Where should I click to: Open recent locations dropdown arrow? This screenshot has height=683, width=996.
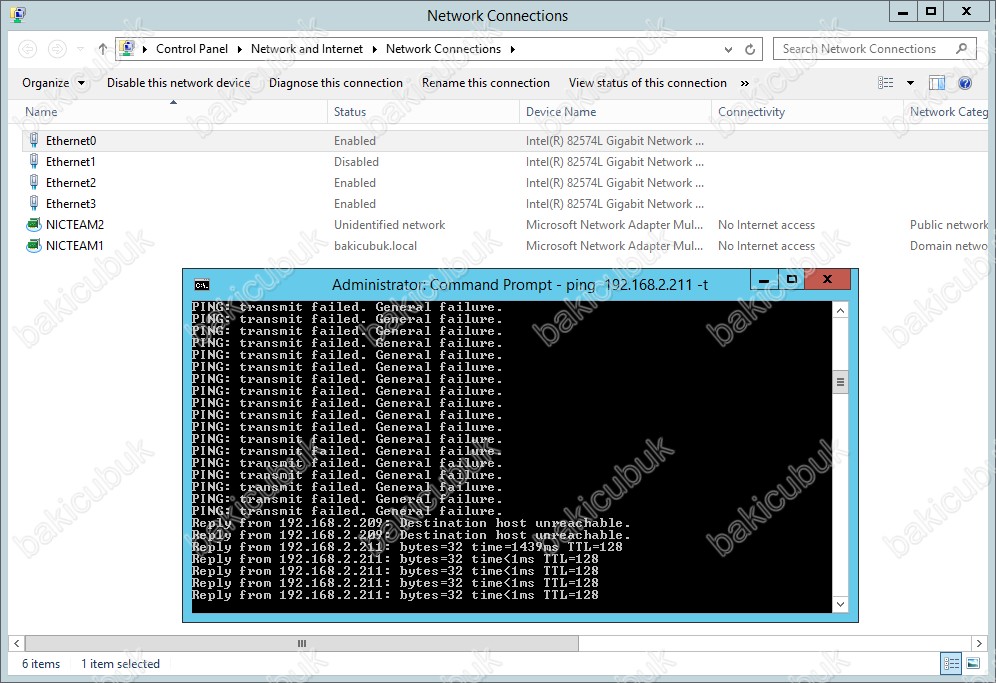coord(80,49)
